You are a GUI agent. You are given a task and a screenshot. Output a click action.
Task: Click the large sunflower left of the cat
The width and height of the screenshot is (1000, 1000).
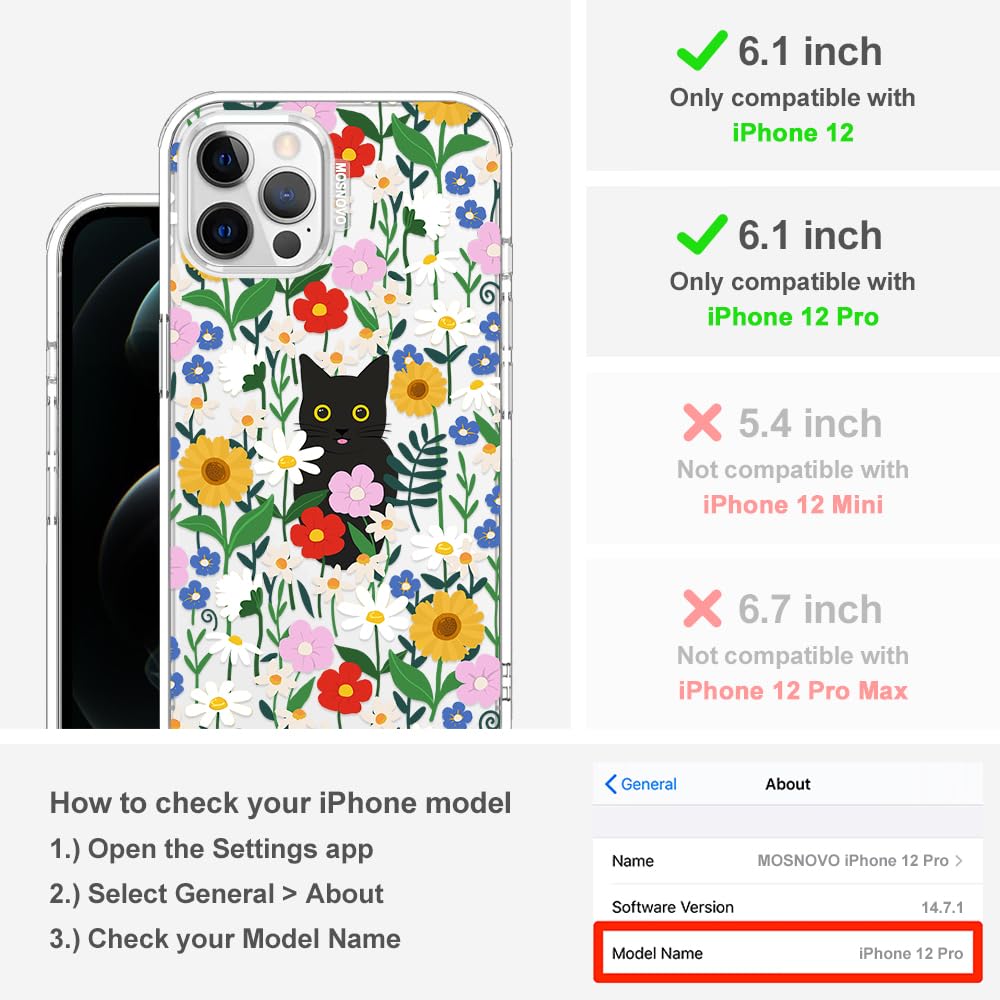click(216, 471)
